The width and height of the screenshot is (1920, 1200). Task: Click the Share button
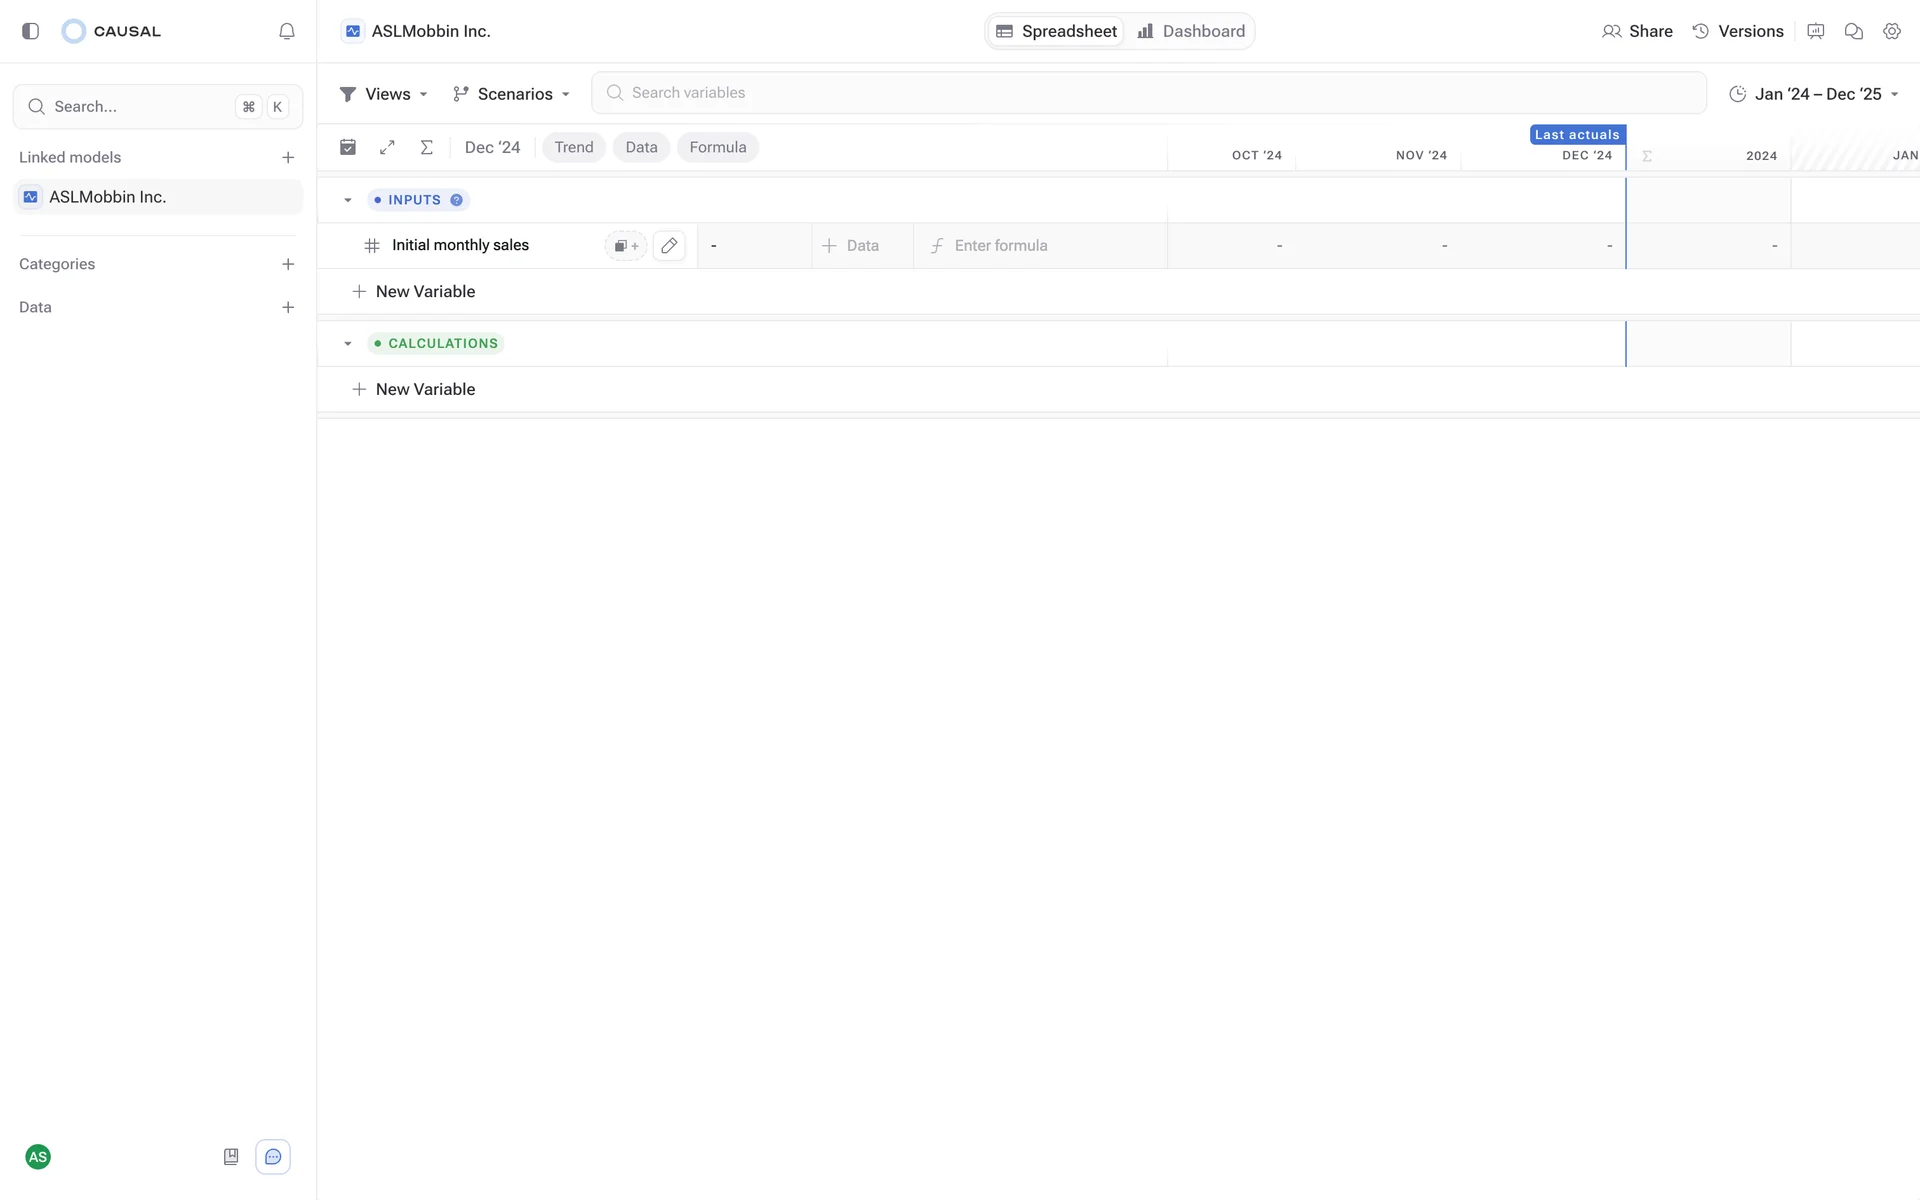coord(1637,31)
